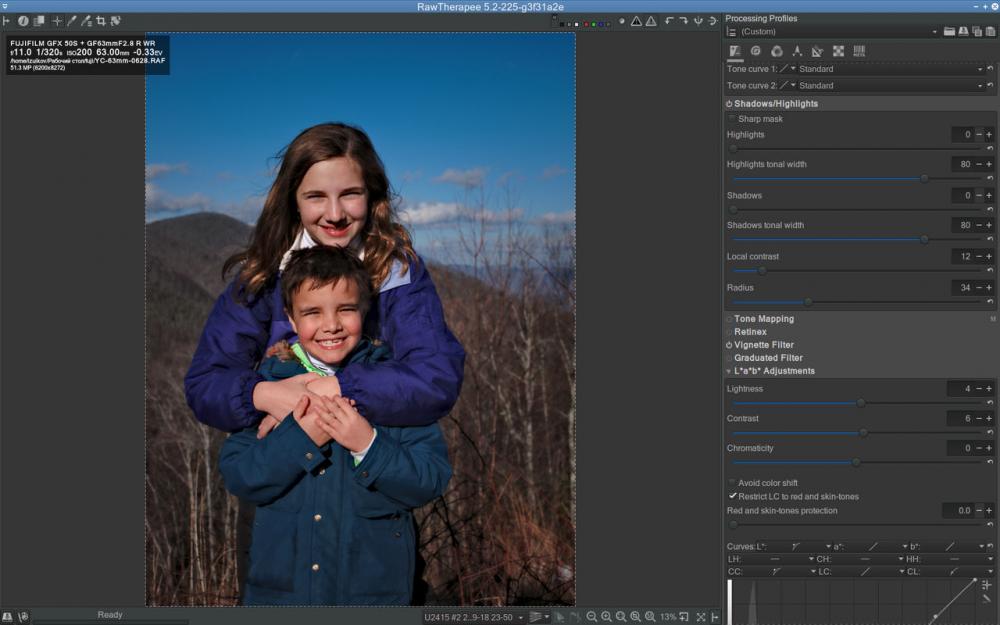The width and height of the screenshot is (1000, 625).
Task: Increase Local contrast with plus button
Action: [x=989, y=256]
